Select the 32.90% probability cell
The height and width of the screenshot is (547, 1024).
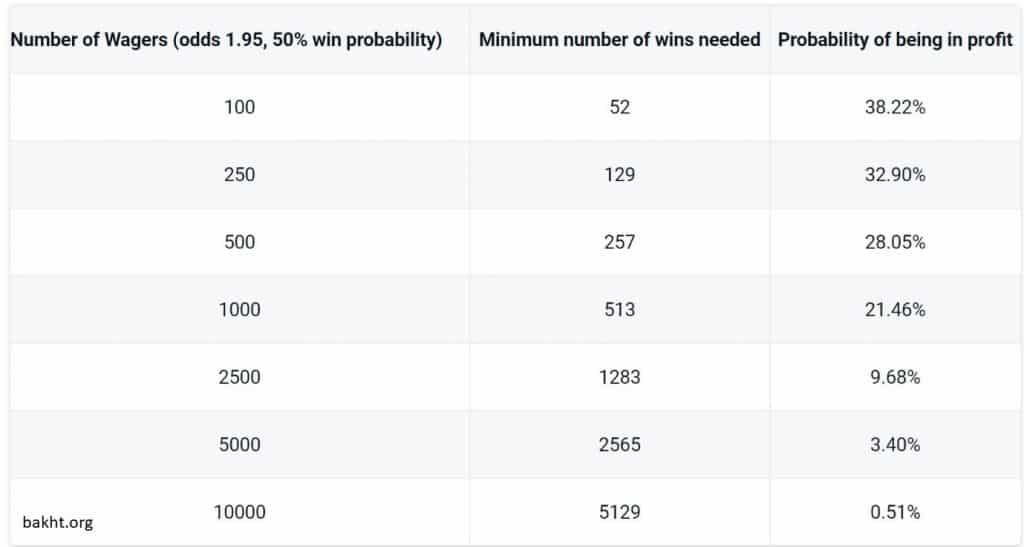point(895,174)
